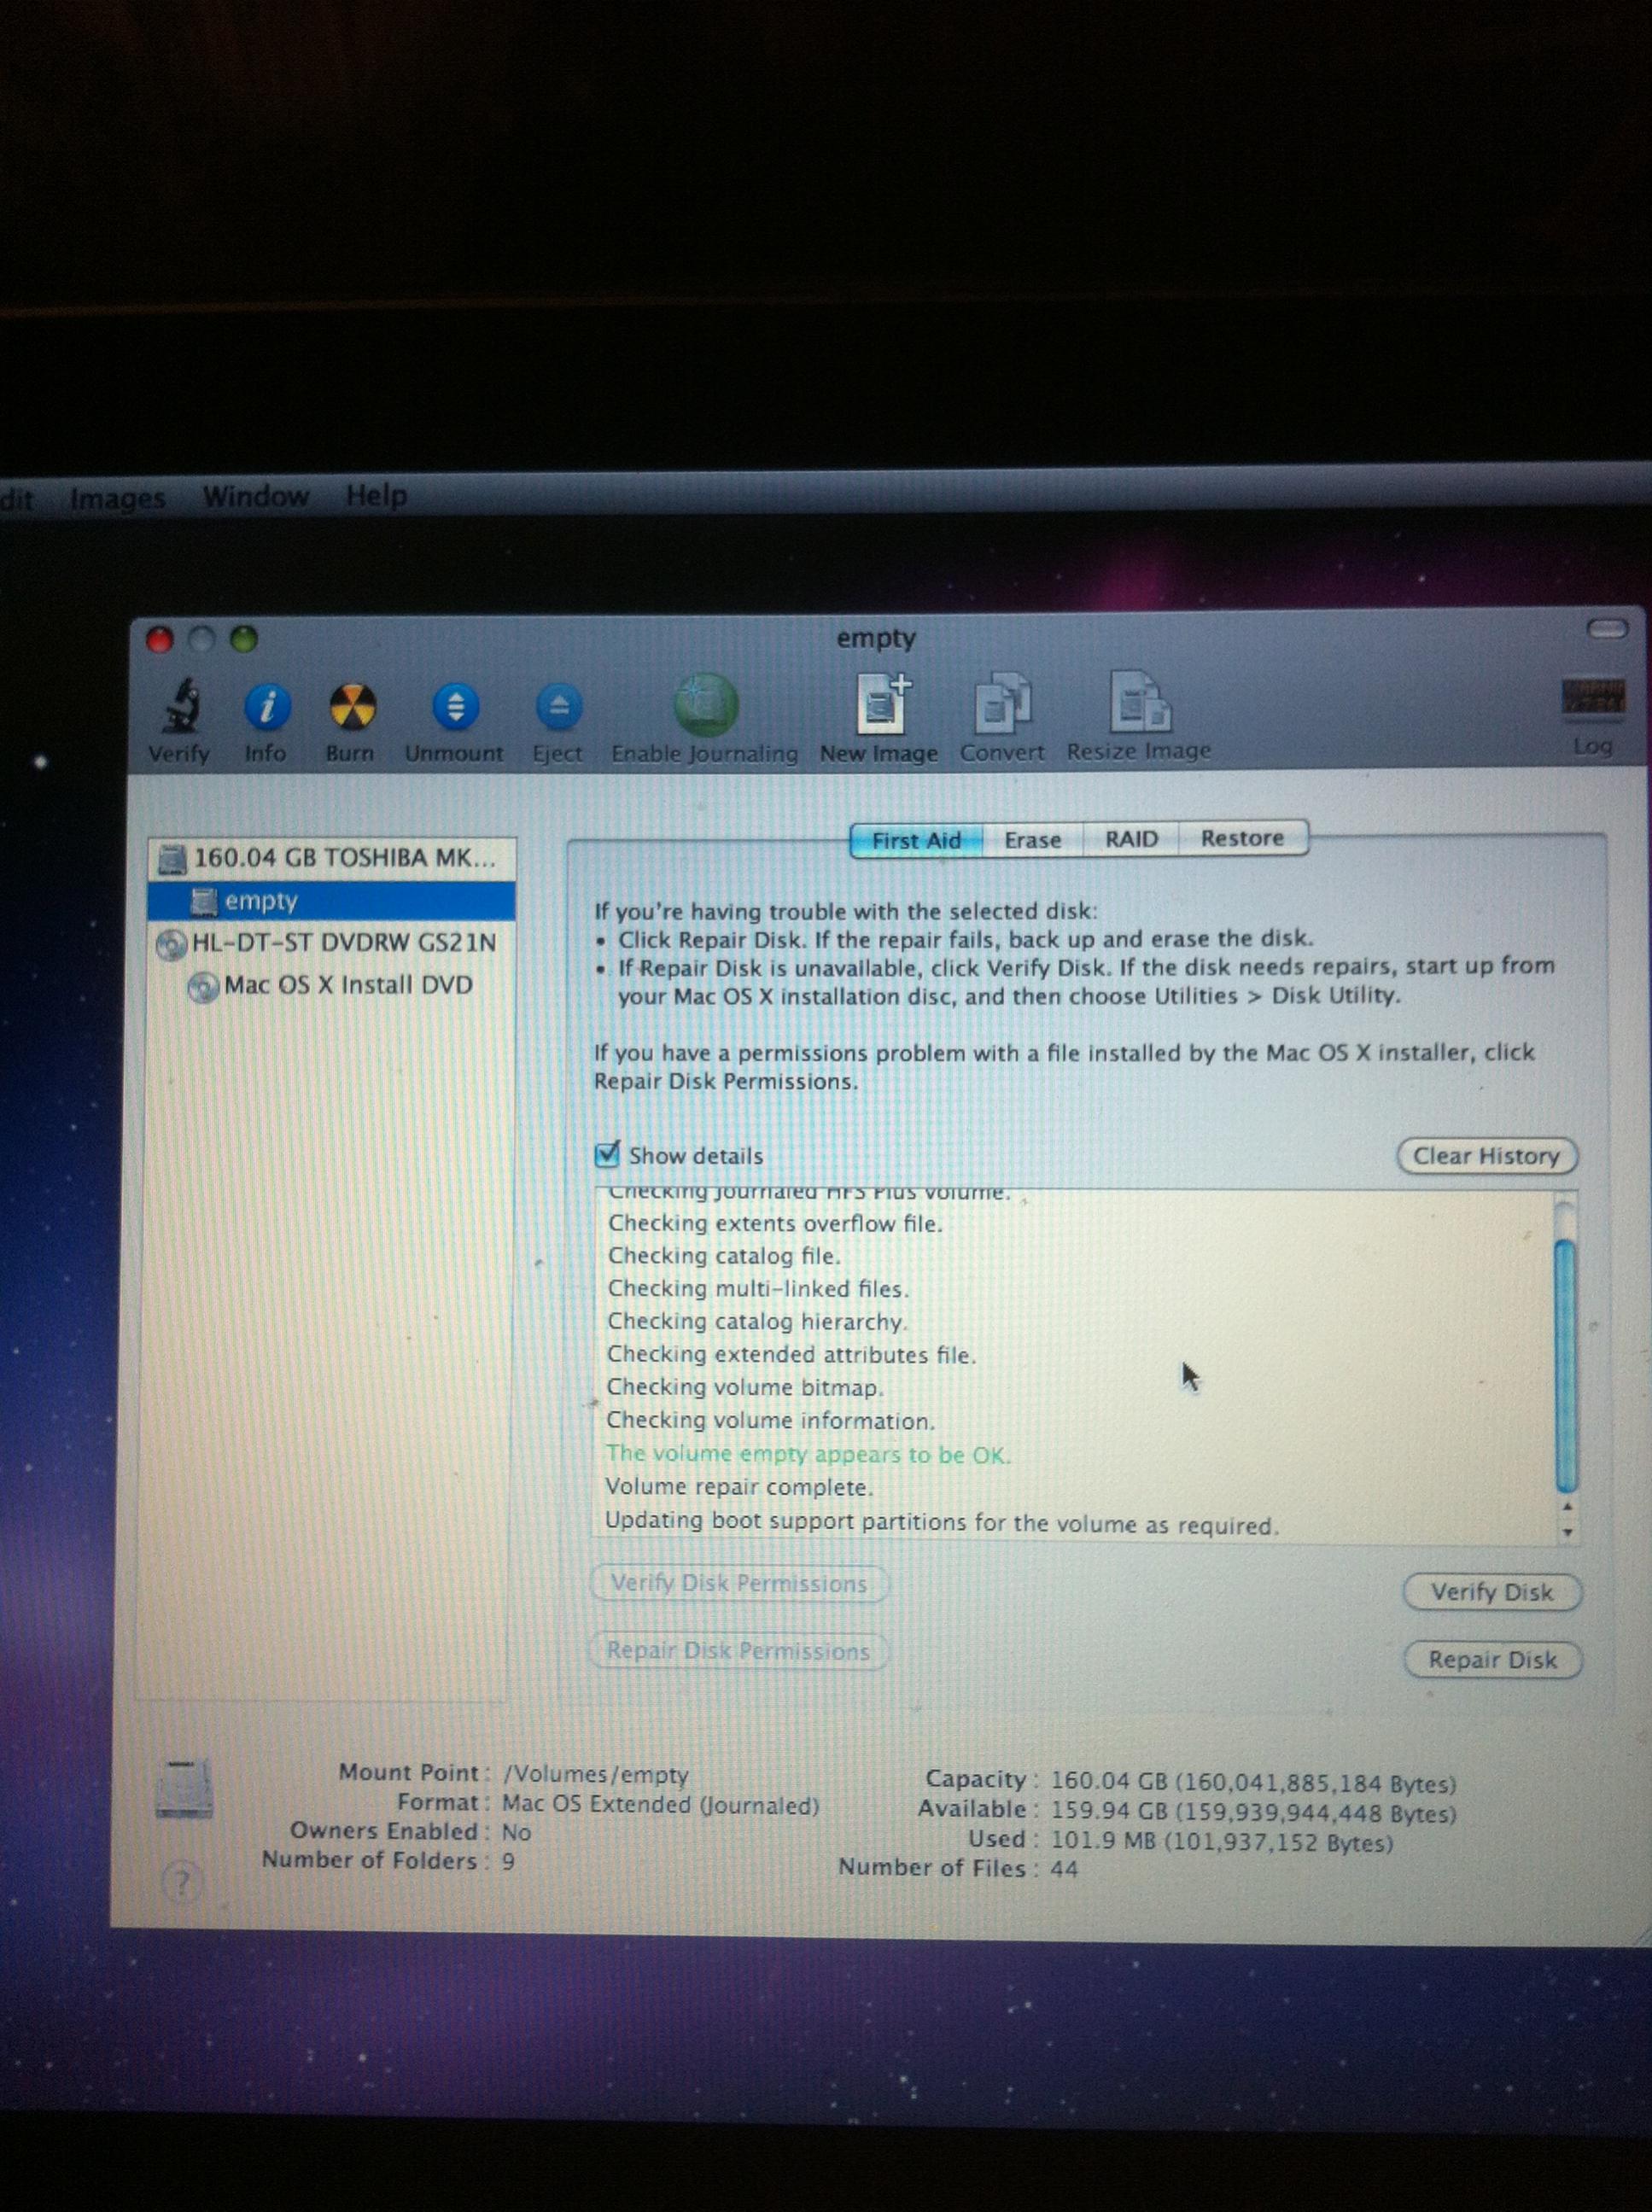
Task: Open the Images menu
Action: click(117, 497)
